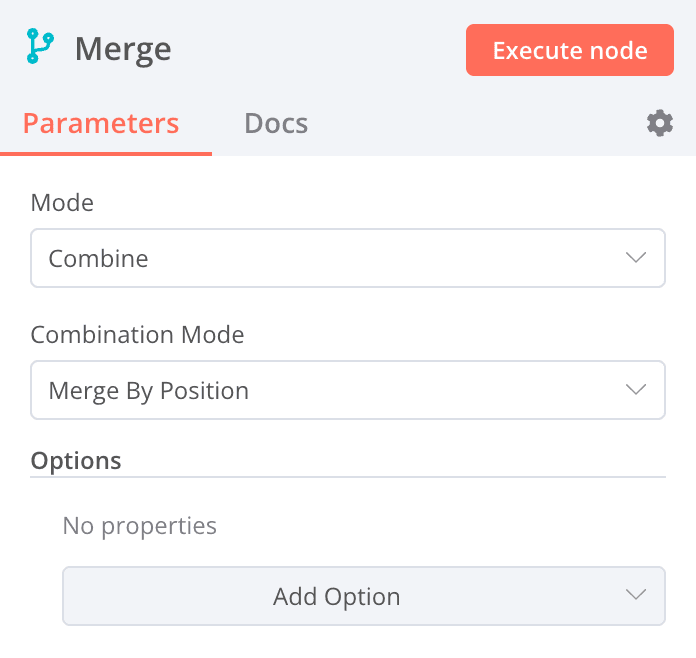
Task: Switch to the Parameters tab
Action: (101, 123)
